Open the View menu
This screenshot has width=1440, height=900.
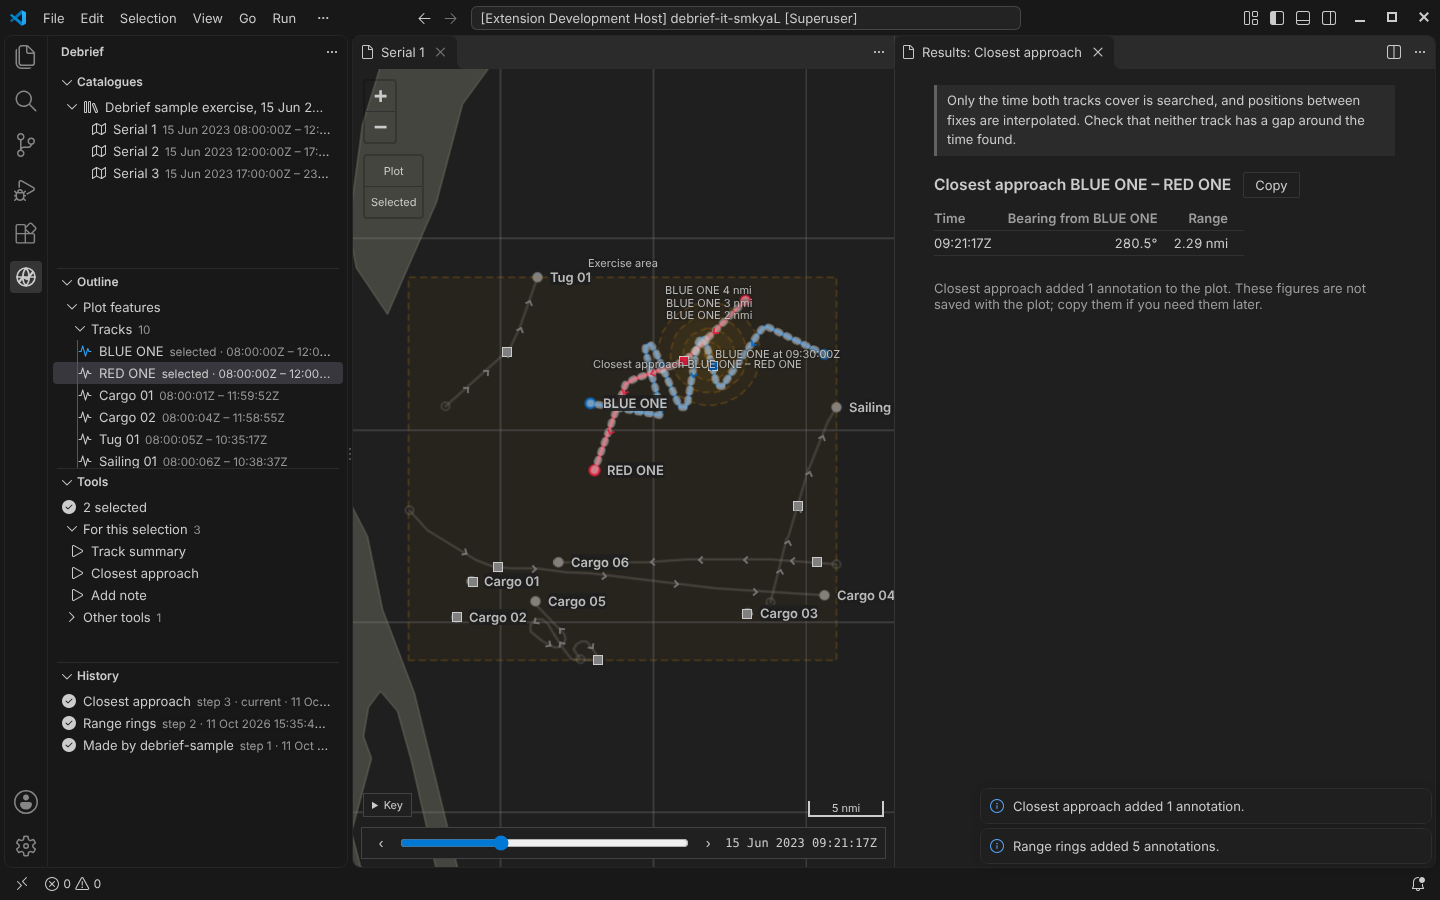click(208, 18)
